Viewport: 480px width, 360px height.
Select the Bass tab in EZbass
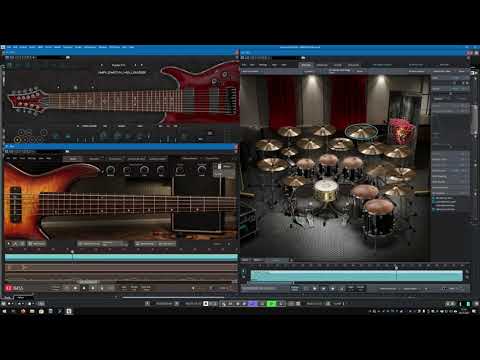coord(73,159)
